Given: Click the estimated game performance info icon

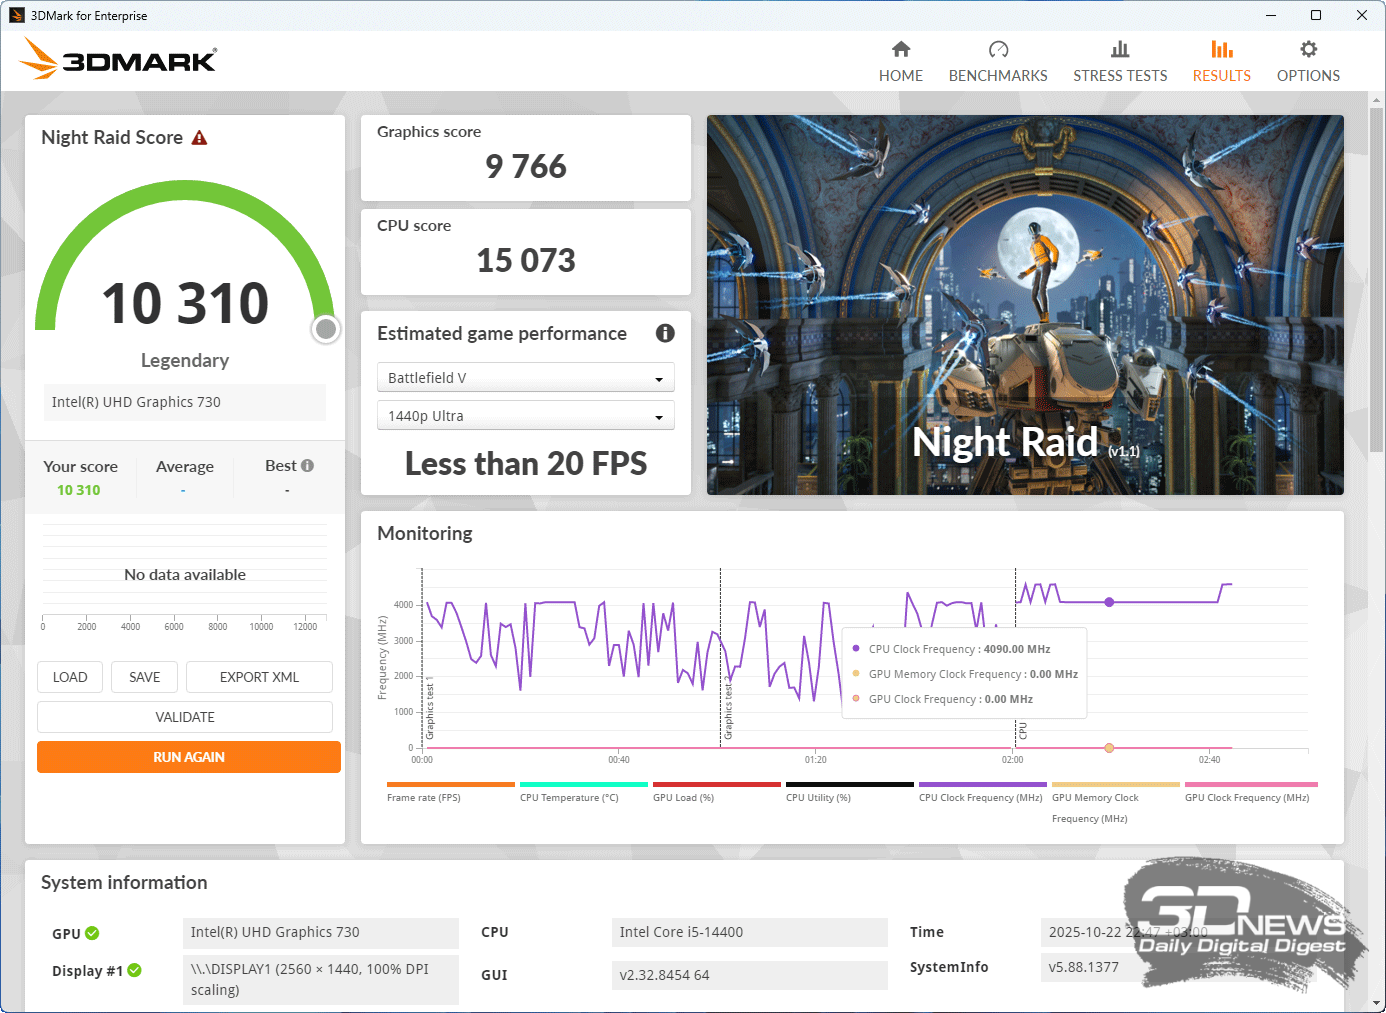Looking at the screenshot, I should point(665,334).
